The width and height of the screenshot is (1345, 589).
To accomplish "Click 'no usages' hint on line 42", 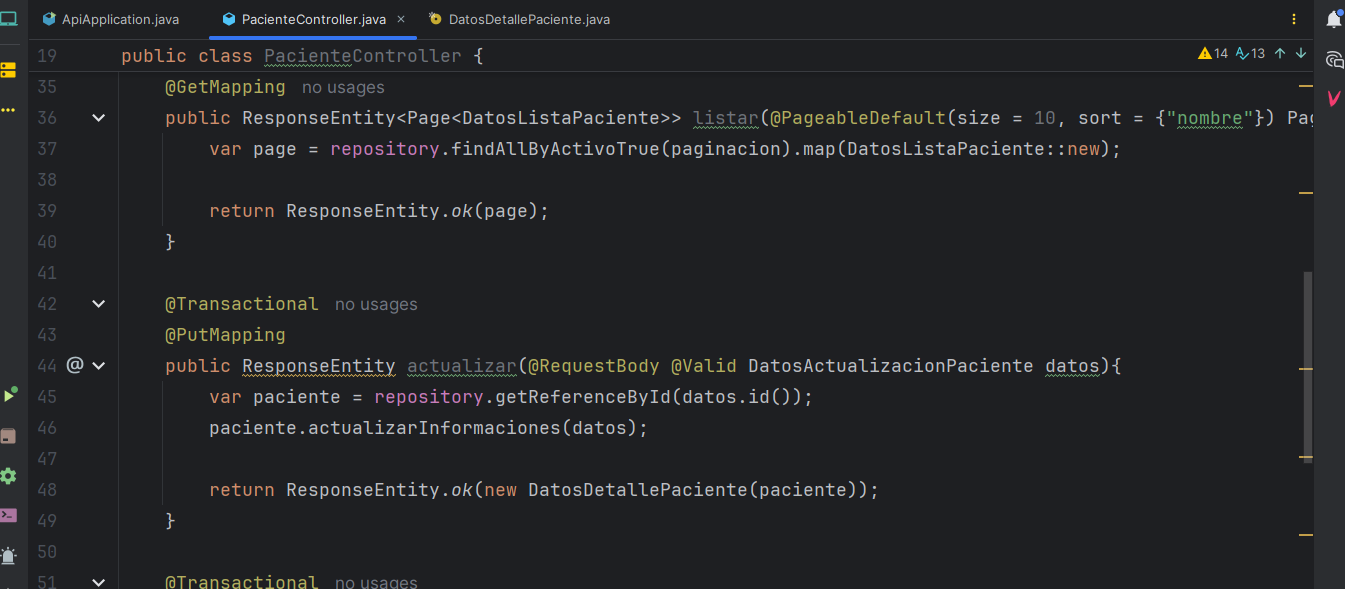I will (376, 304).
